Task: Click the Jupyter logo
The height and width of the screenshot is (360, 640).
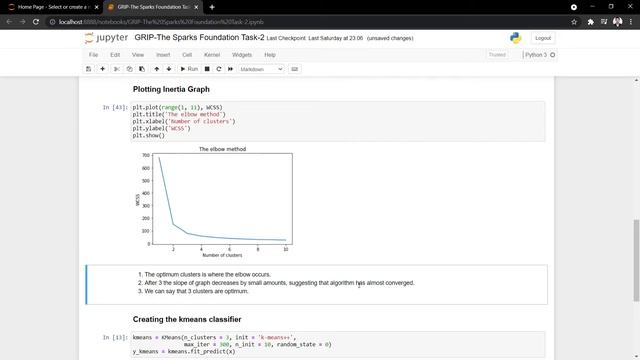Action: pos(106,38)
